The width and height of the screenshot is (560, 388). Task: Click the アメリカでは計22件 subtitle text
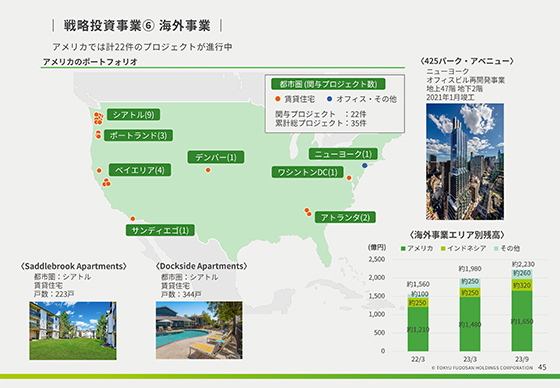[x=142, y=47]
